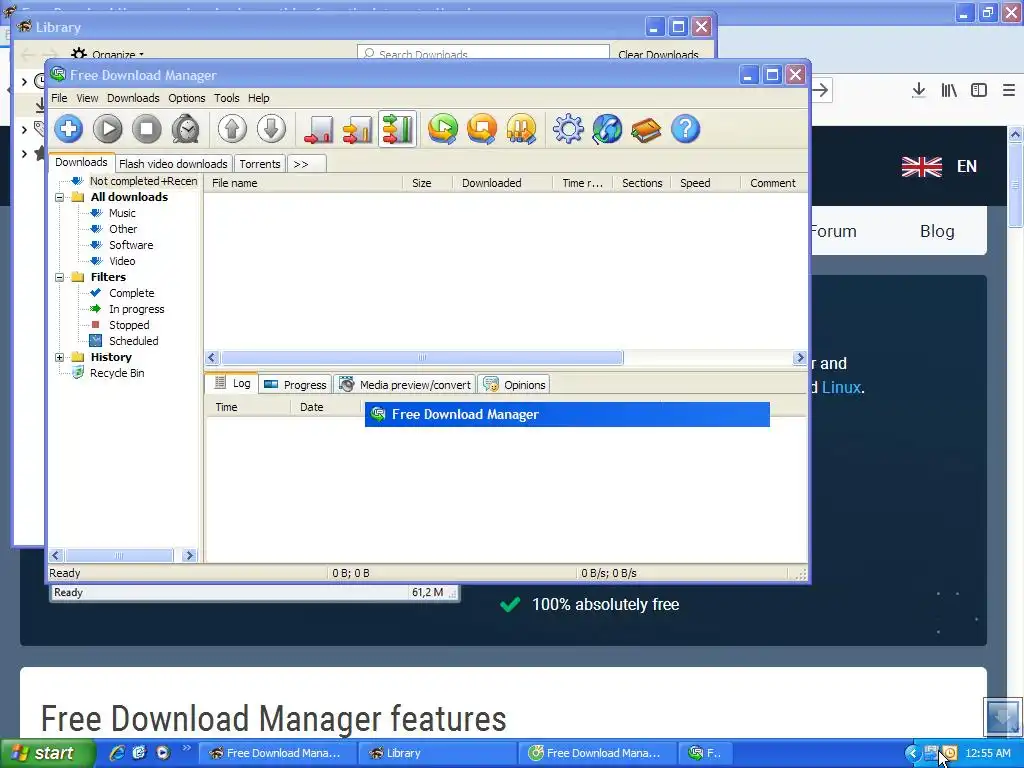Switch to the Torrents tab
Image resolution: width=1024 pixels, height=768 pixels.
(260, 164)
